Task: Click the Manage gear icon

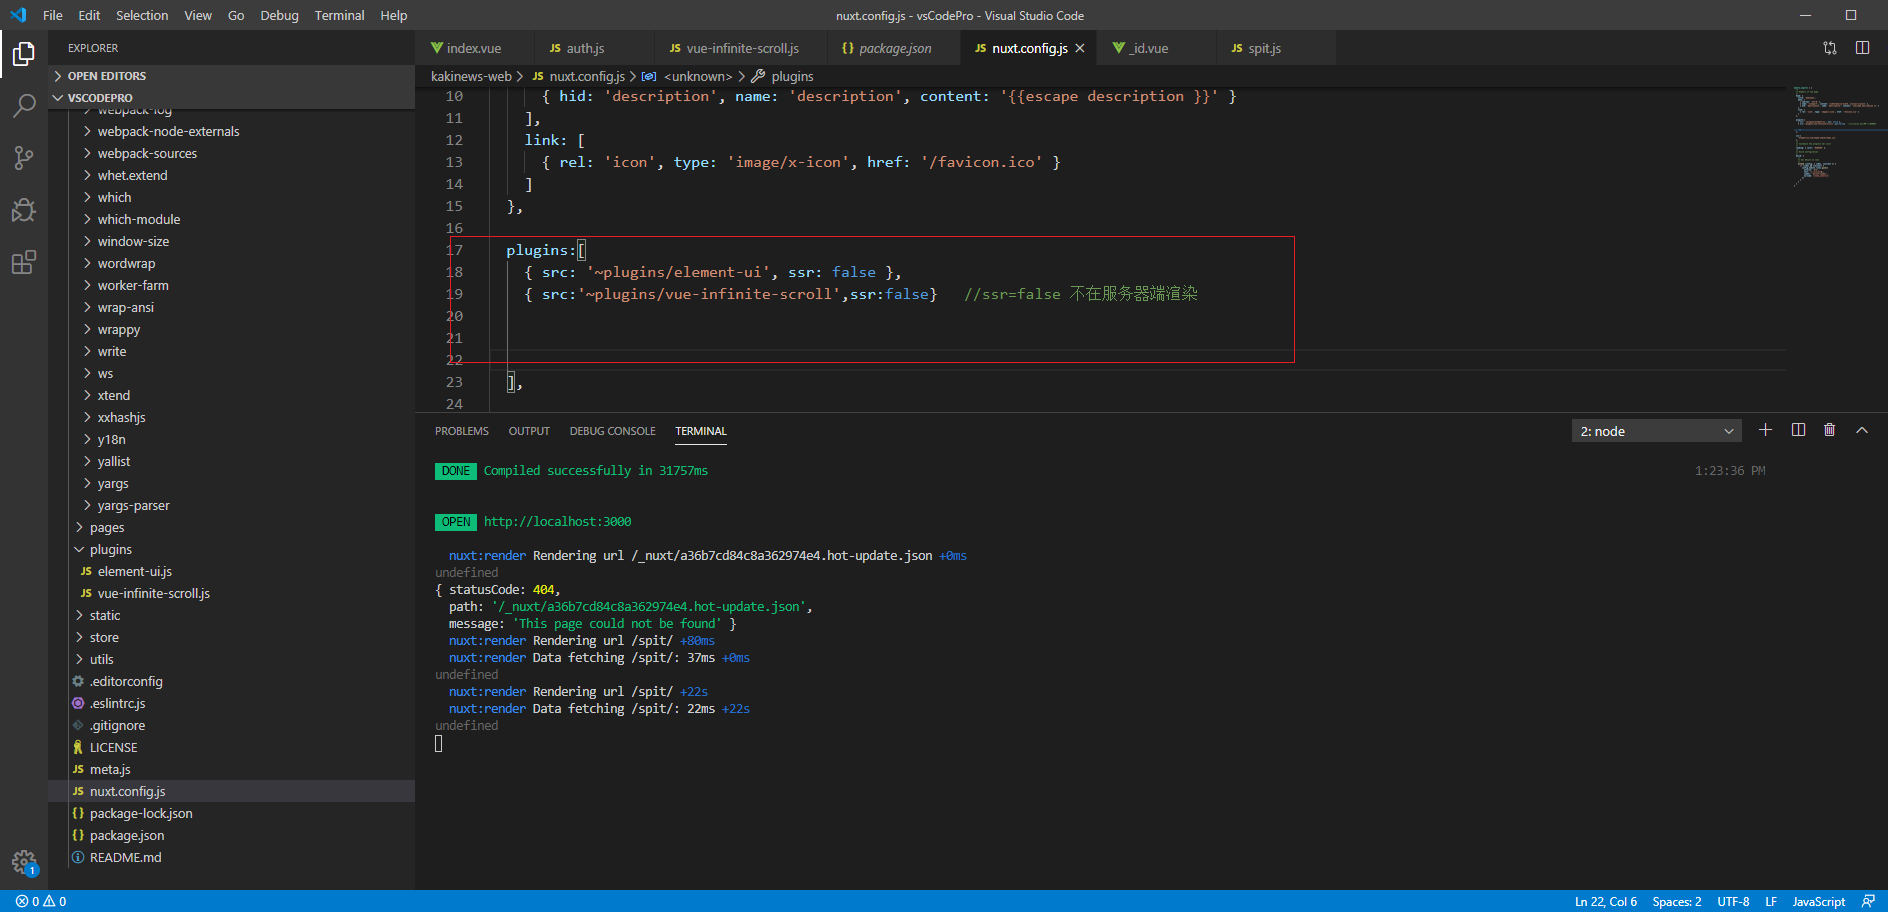Action: [x=24, y=862]
